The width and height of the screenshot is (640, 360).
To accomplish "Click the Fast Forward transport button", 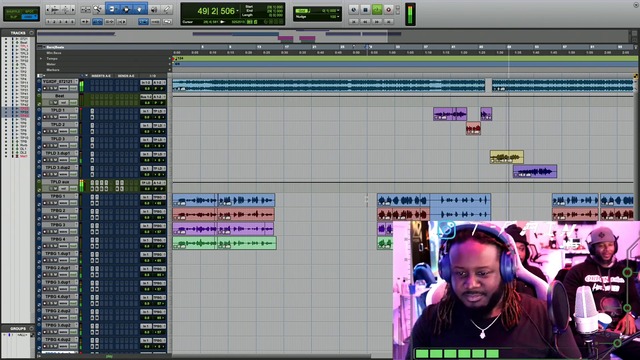I will (x=377, y=21).
